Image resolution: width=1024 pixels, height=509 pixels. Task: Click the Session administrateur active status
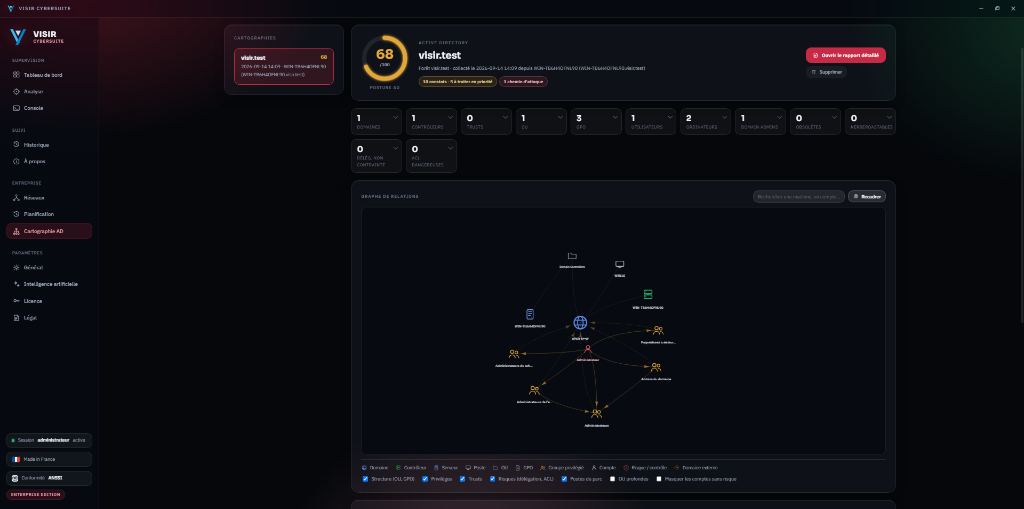(x=49, y=440)
